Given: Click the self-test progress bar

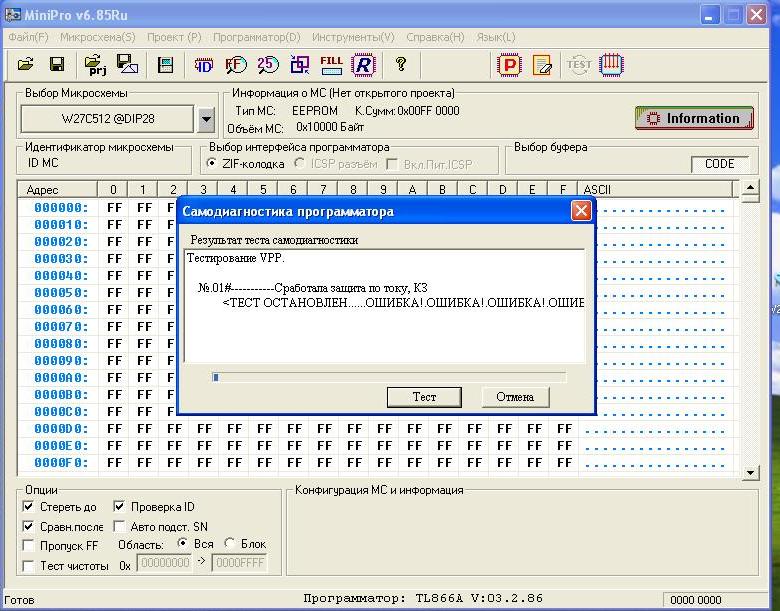Looking at the screenshot, I should coord(389,378).
